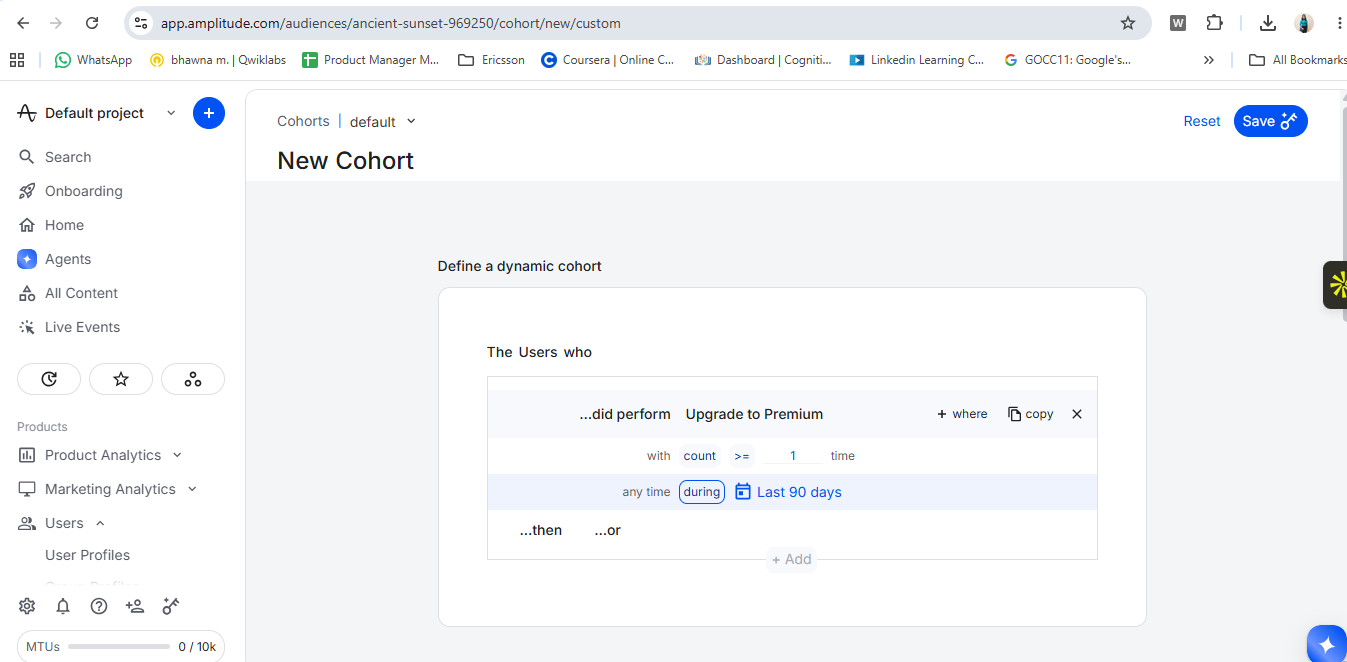Open the WhatsApp bookmark

click(93, 60)
